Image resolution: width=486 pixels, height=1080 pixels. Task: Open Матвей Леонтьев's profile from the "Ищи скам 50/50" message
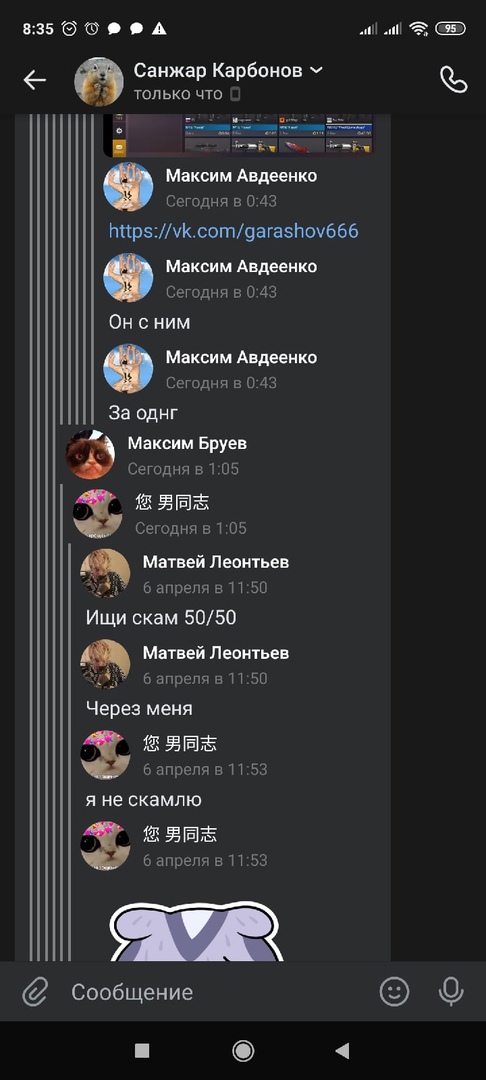(105, 573)
